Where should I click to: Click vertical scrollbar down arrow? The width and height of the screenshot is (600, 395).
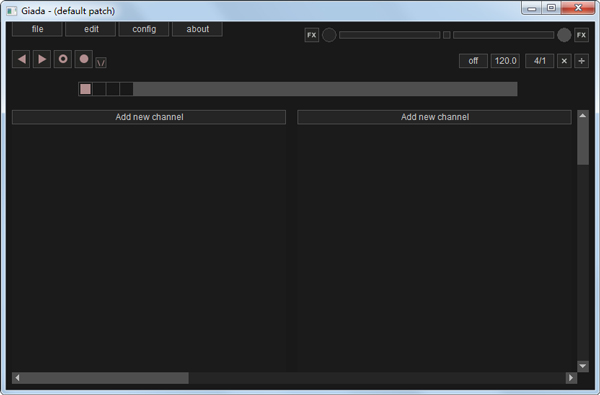click(x=583, y=366)
